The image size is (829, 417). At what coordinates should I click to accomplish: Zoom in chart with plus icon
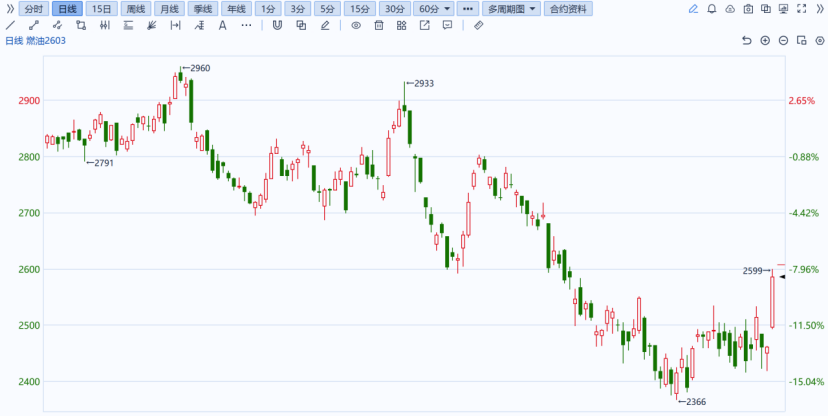[765, 41]
